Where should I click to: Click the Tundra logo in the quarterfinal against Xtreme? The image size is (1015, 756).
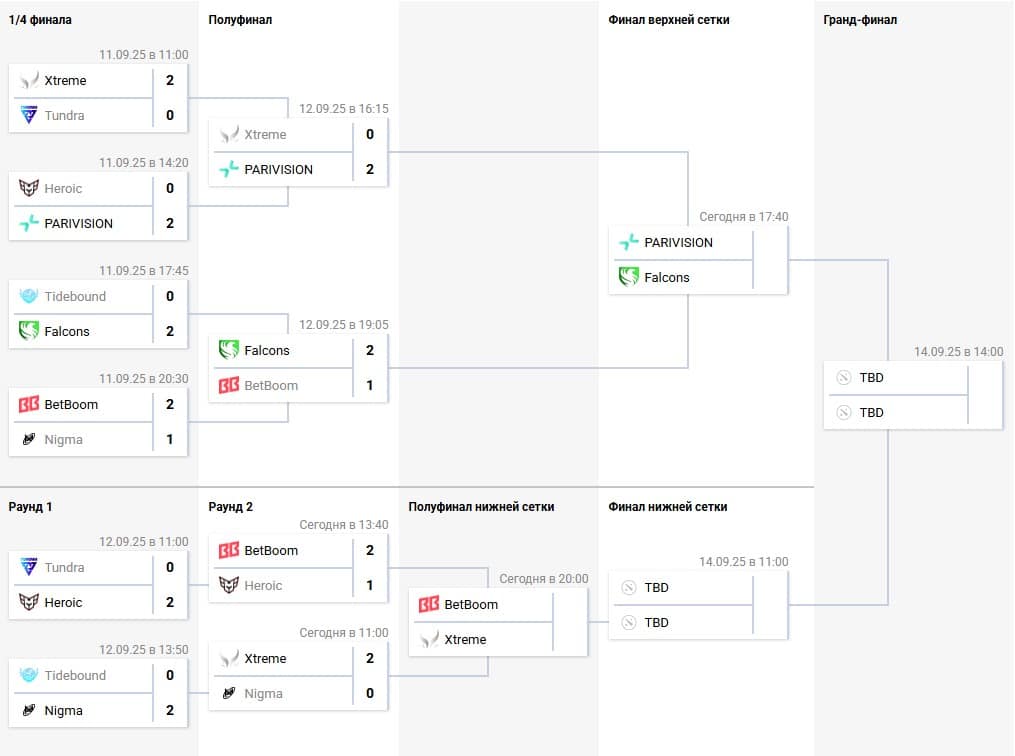point(29,116)
